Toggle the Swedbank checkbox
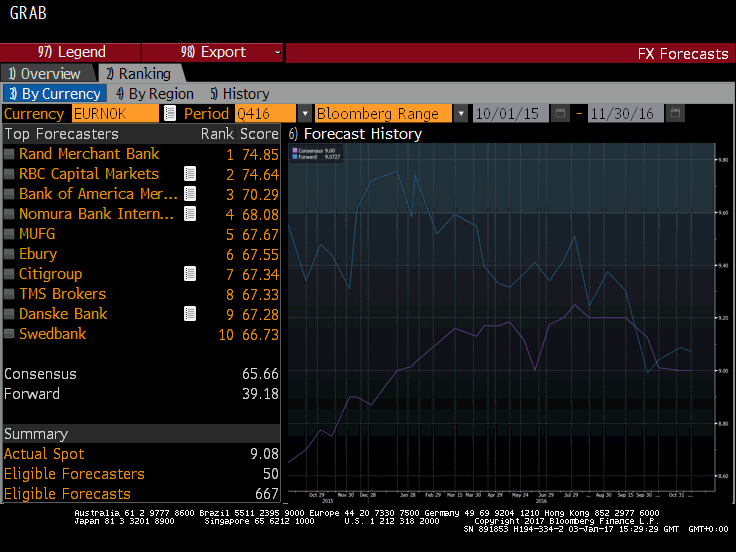Screen dimensions: 736x552 pyautogui.click(x=9, y=334)
